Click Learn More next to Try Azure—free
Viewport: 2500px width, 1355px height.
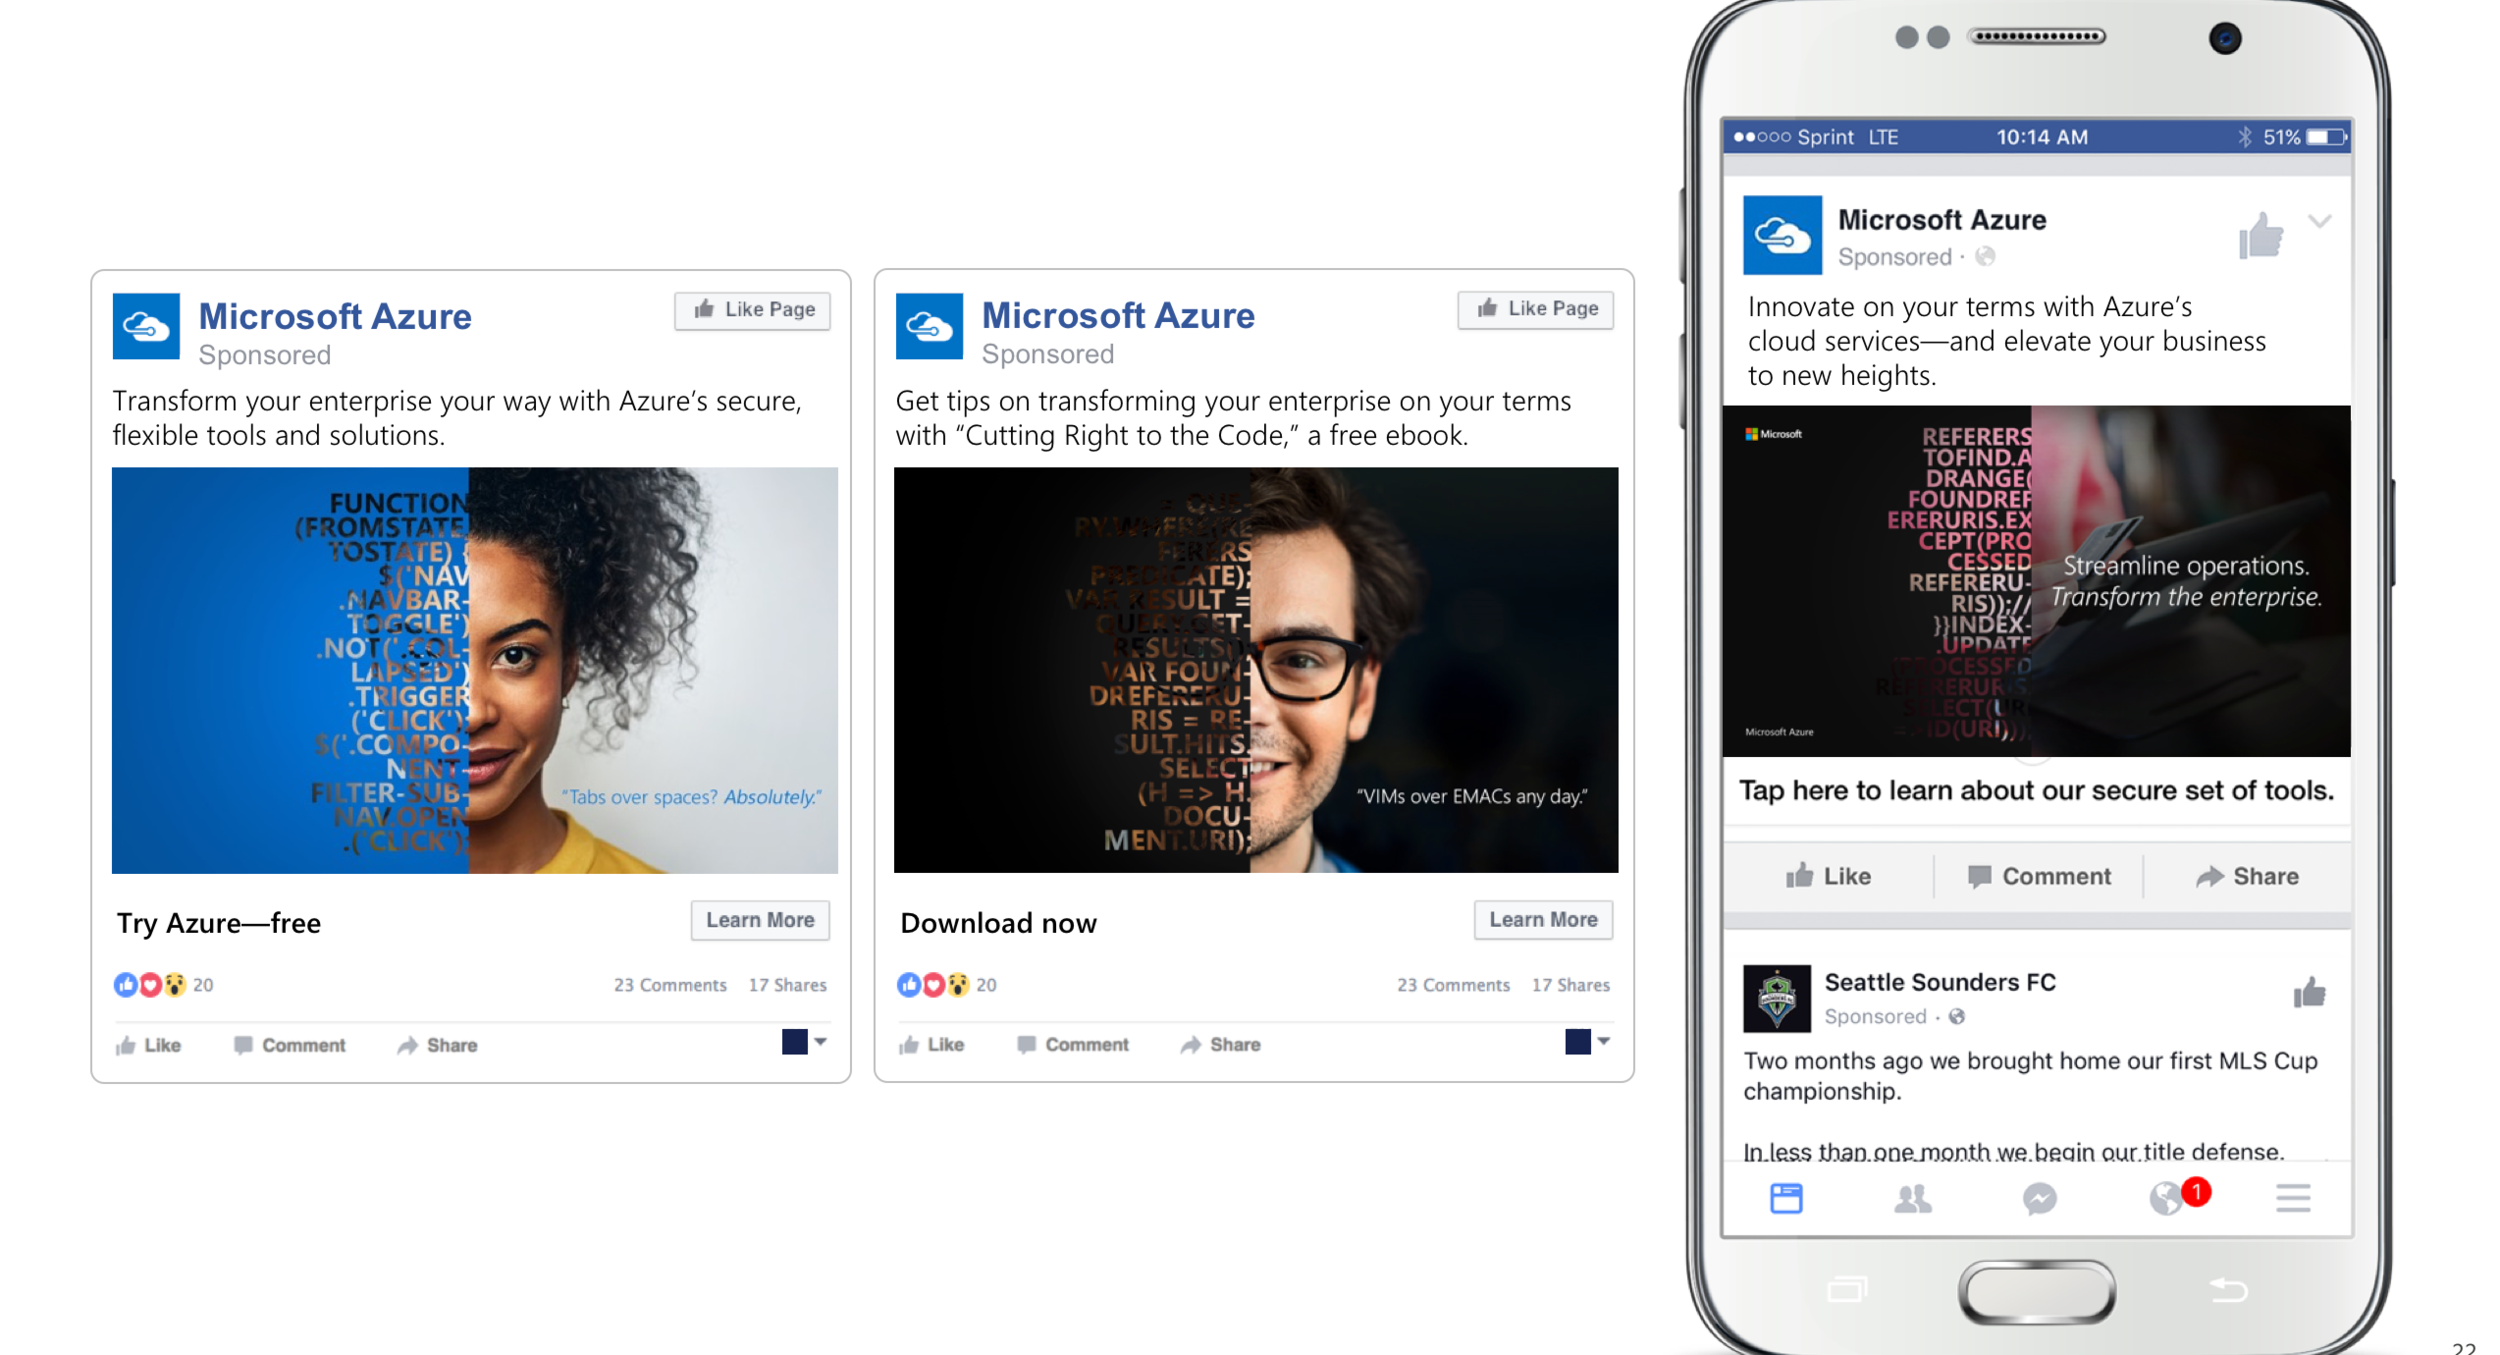760,920
